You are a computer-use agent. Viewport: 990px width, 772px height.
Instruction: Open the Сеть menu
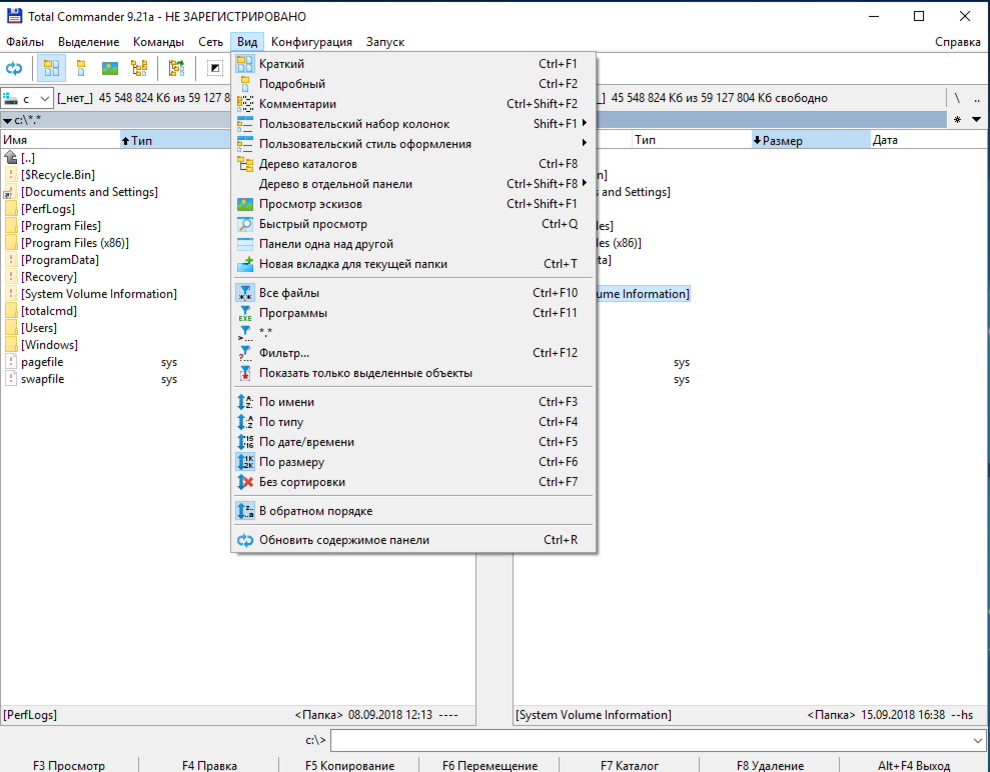coord(210,42)
